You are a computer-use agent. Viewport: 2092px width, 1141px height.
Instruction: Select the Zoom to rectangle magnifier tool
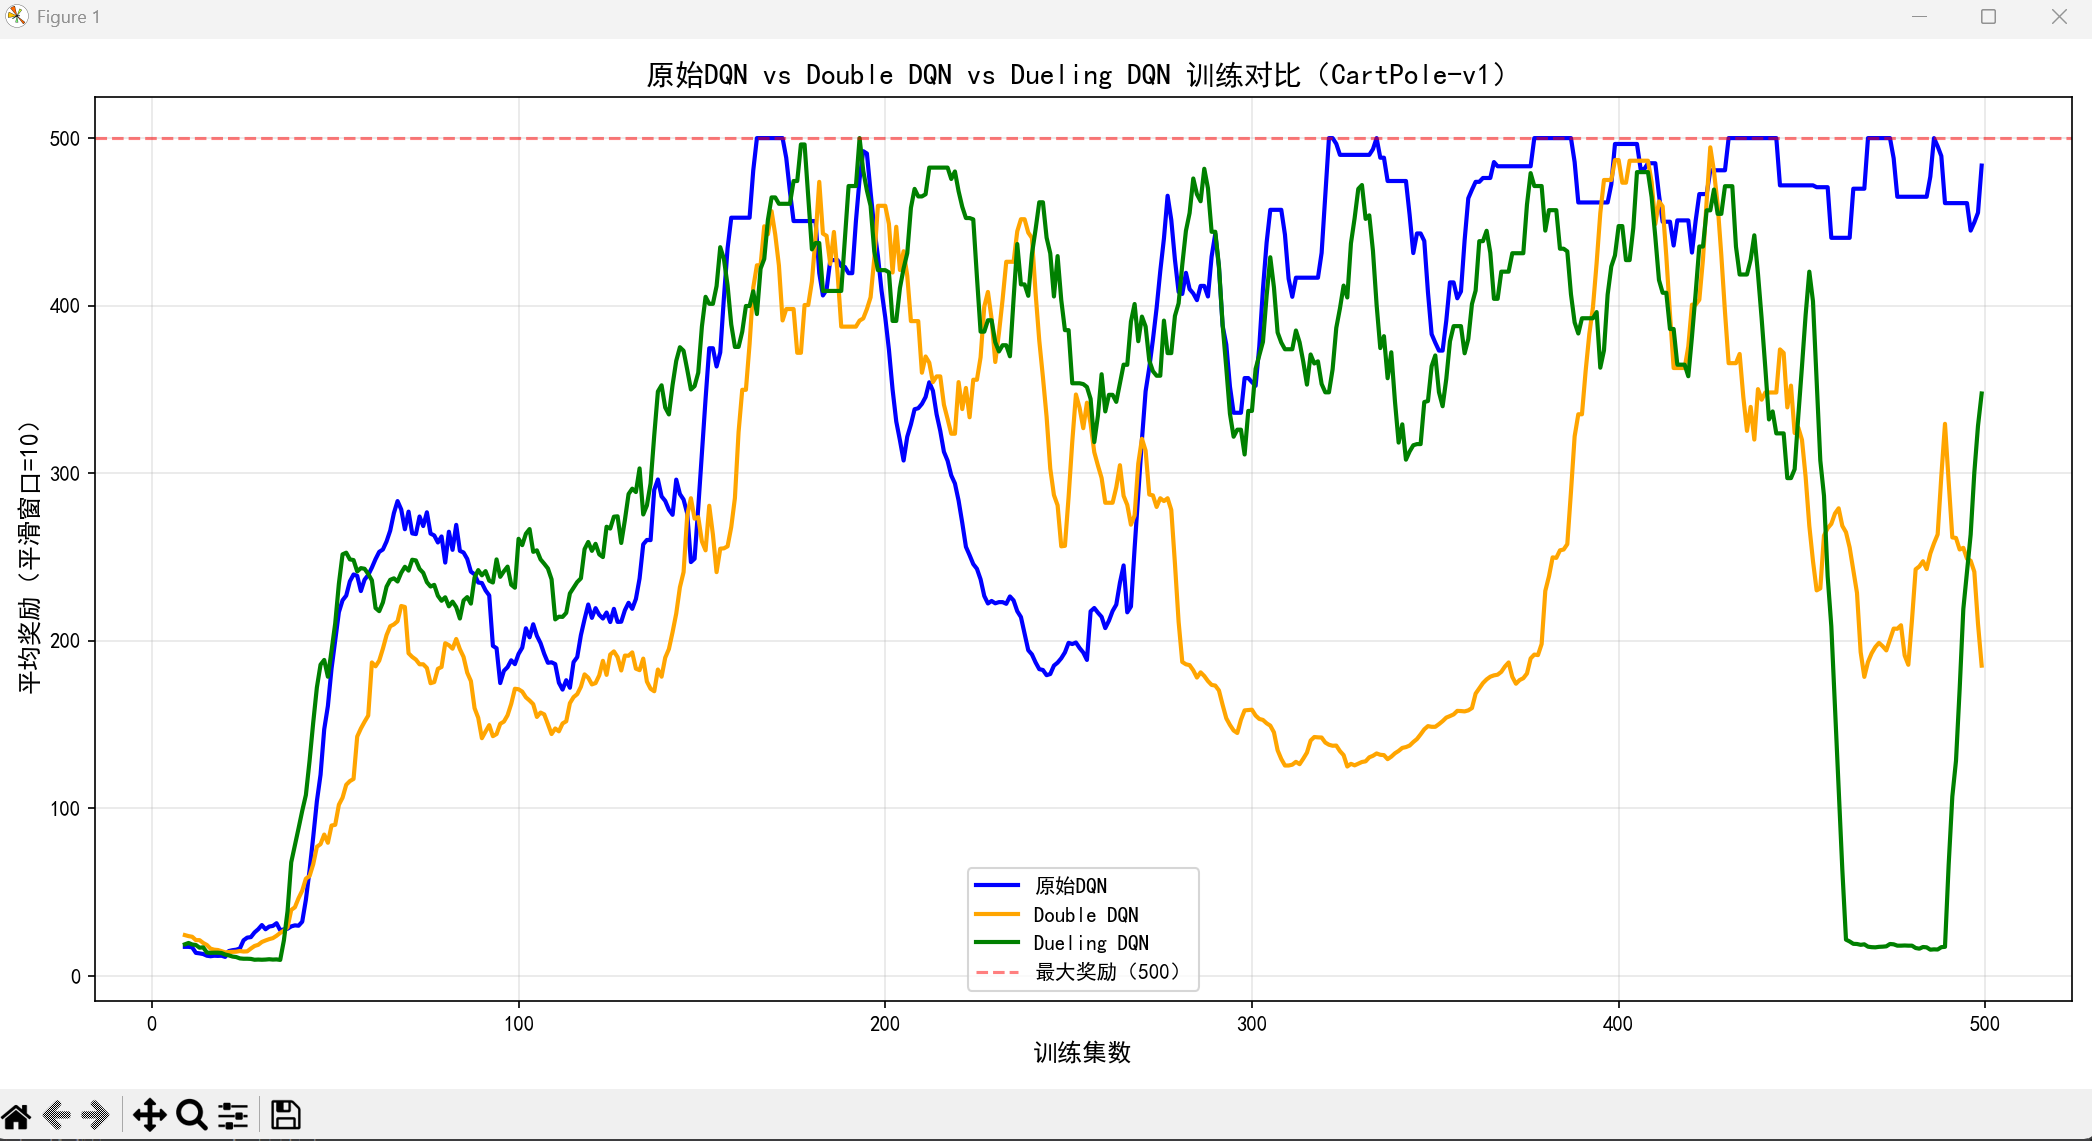click(191, 1115)
